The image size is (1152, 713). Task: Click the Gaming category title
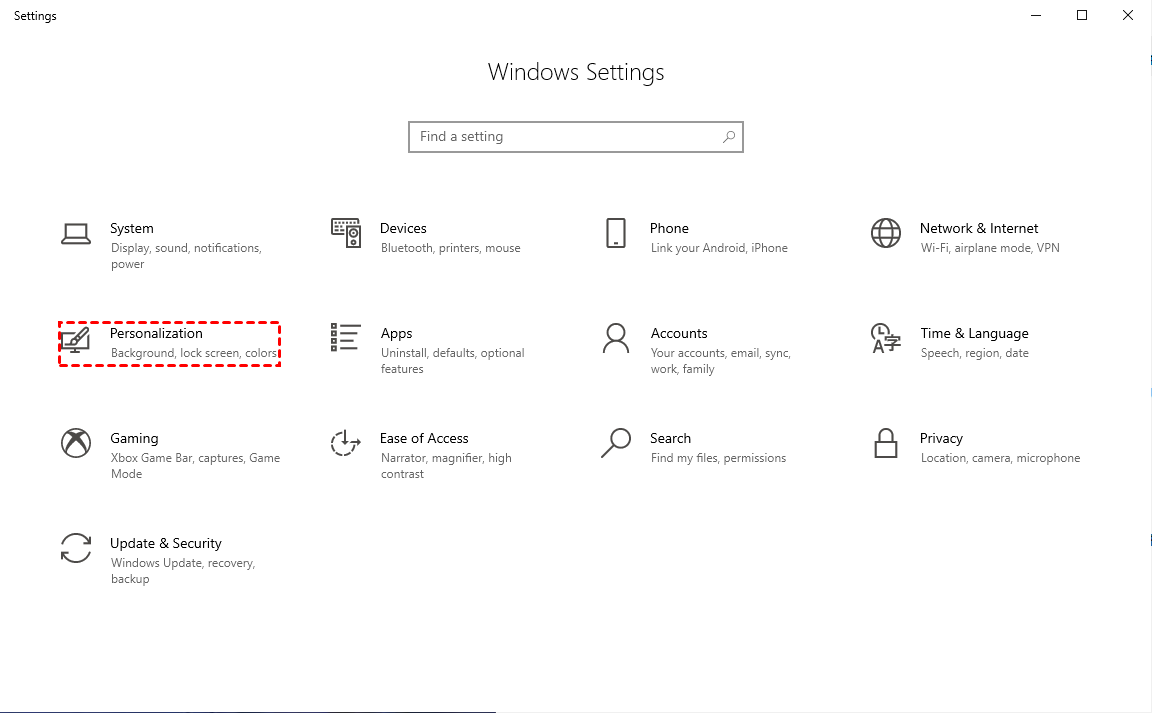[x=134, y=438]
